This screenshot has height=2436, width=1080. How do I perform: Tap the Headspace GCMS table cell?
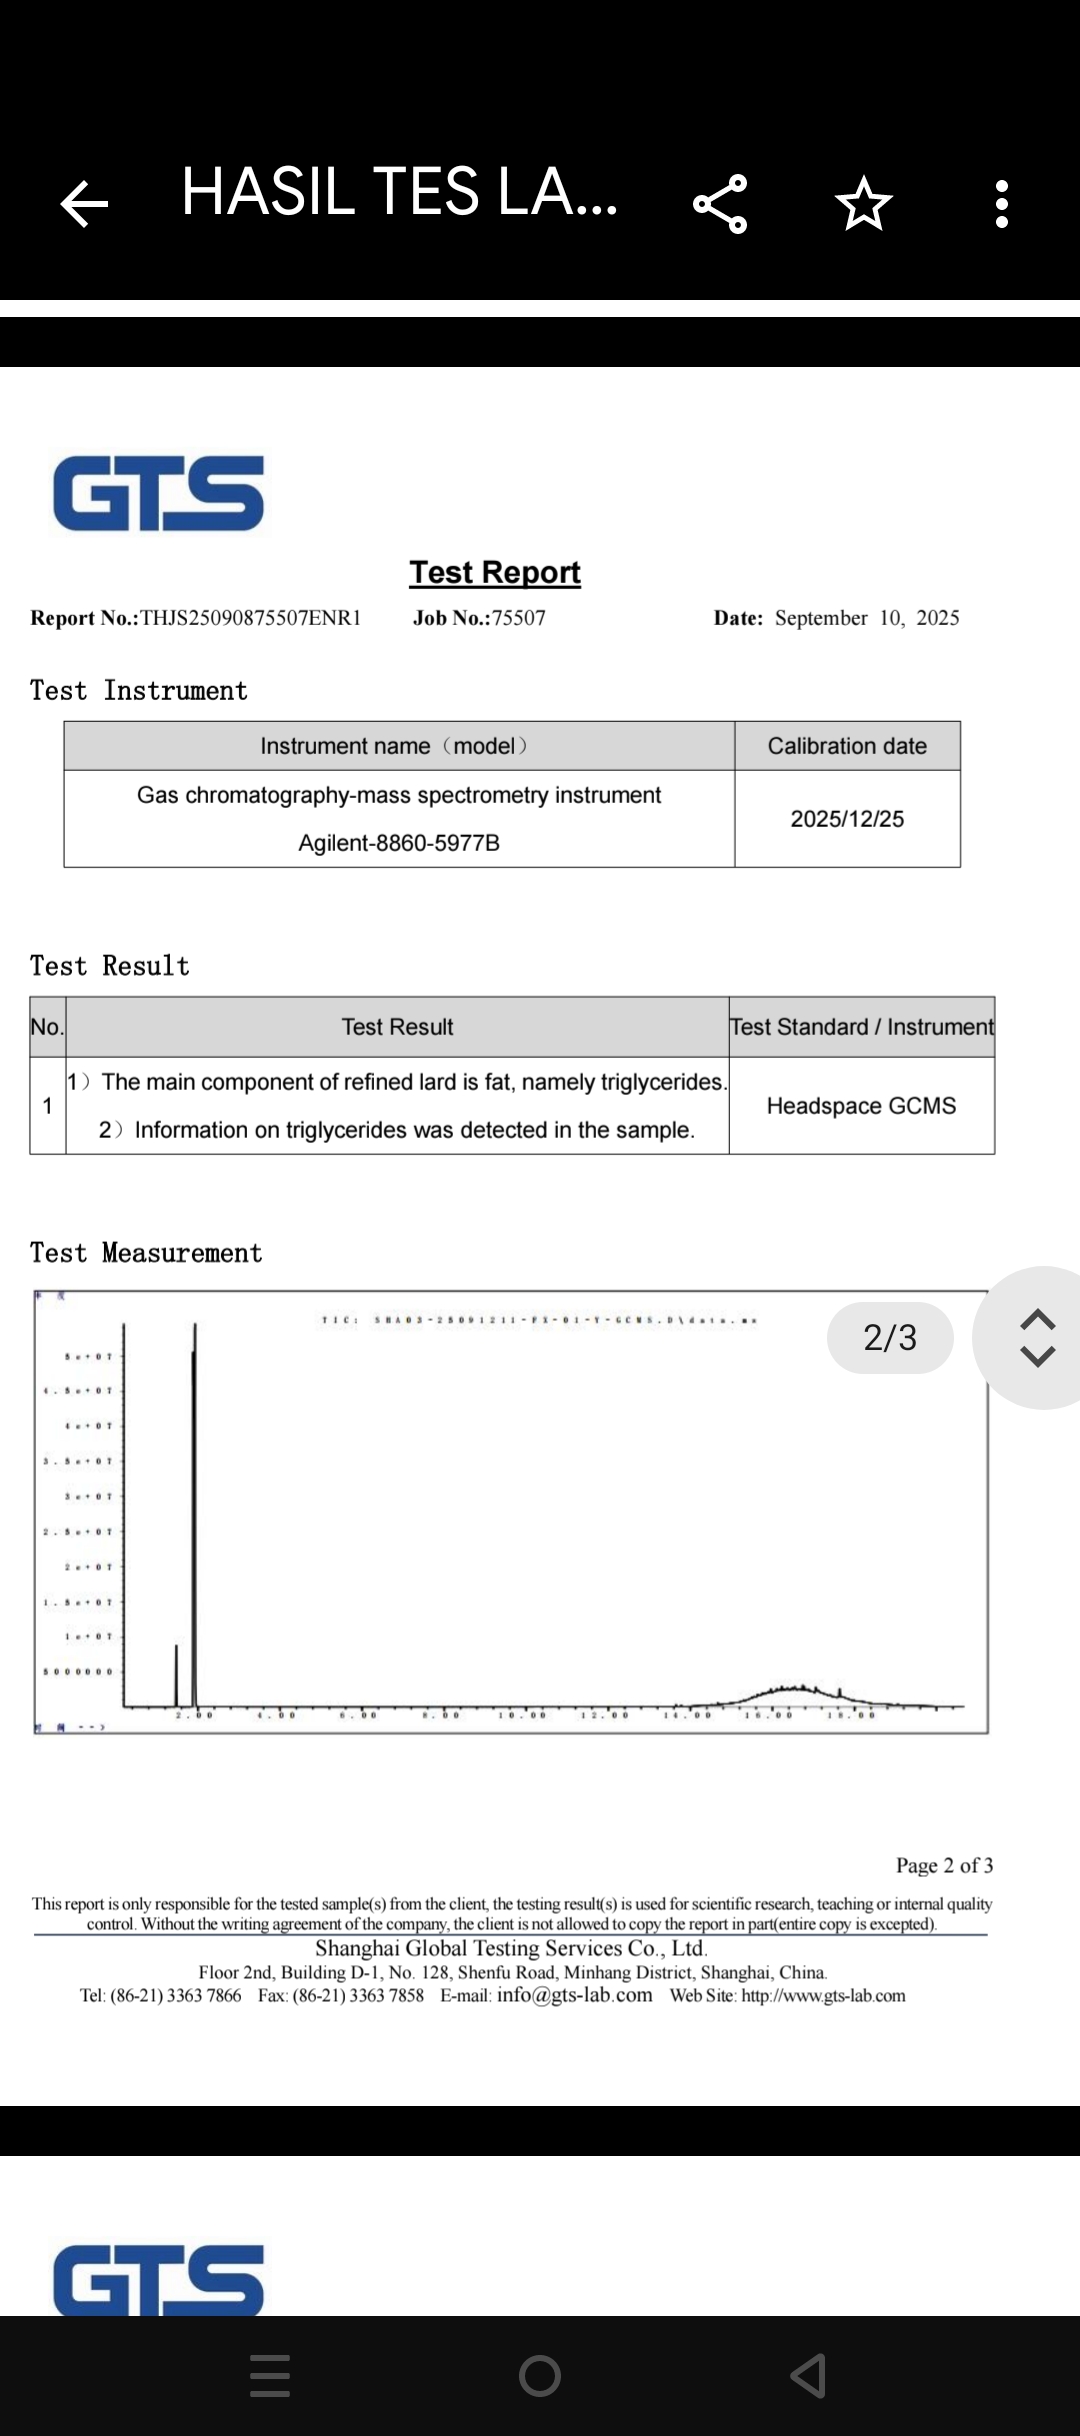click(861, 1106)
